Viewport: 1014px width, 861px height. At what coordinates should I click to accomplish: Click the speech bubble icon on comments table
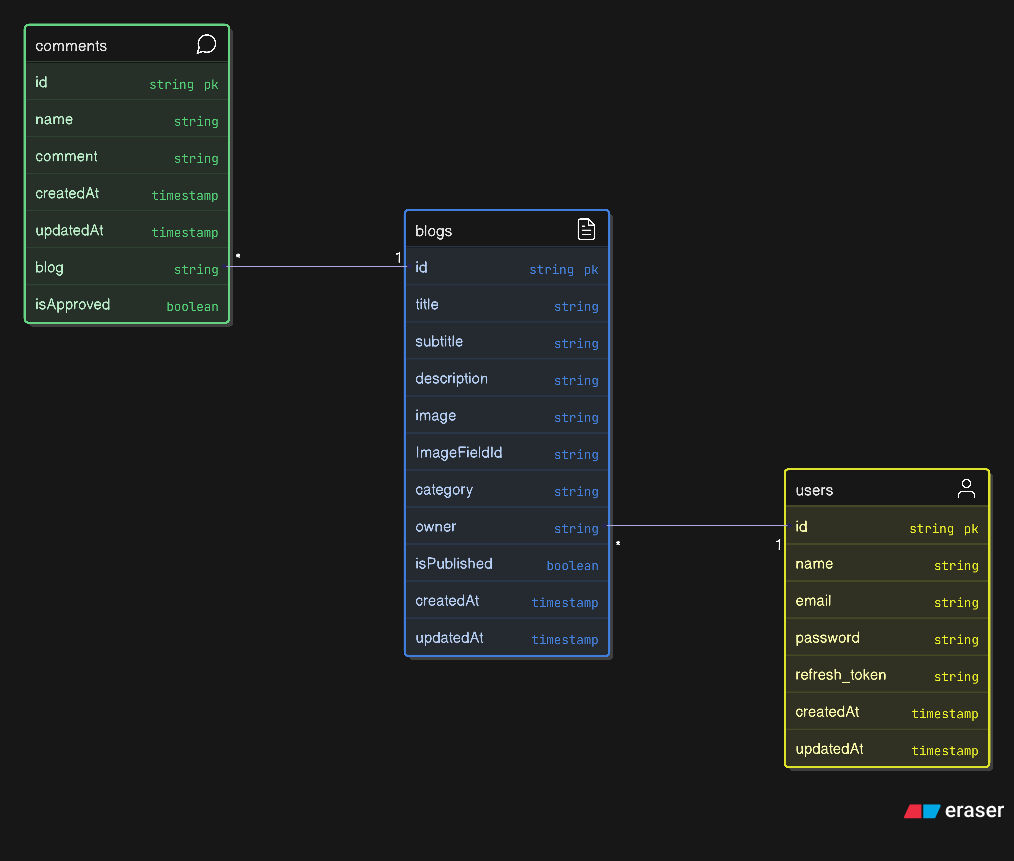coord(206,44)
